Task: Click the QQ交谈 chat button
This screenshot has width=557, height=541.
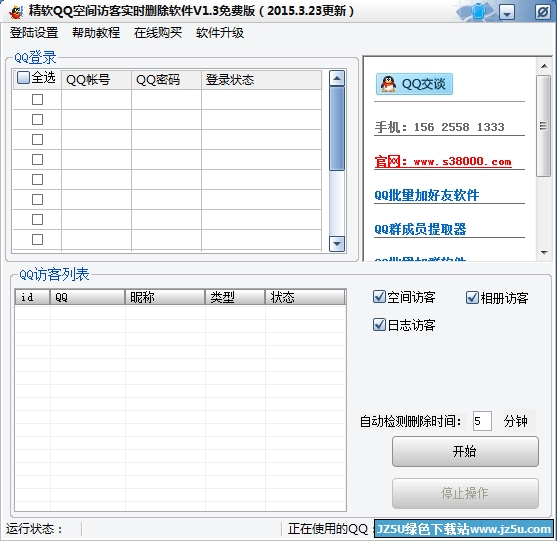Action: click(x=414, y=84)
